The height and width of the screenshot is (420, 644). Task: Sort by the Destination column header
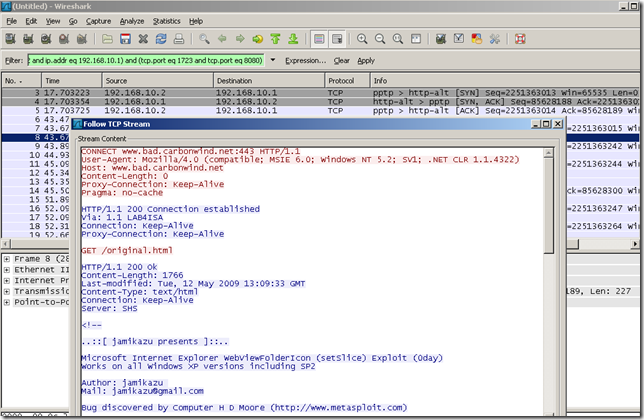coord(269,80)
